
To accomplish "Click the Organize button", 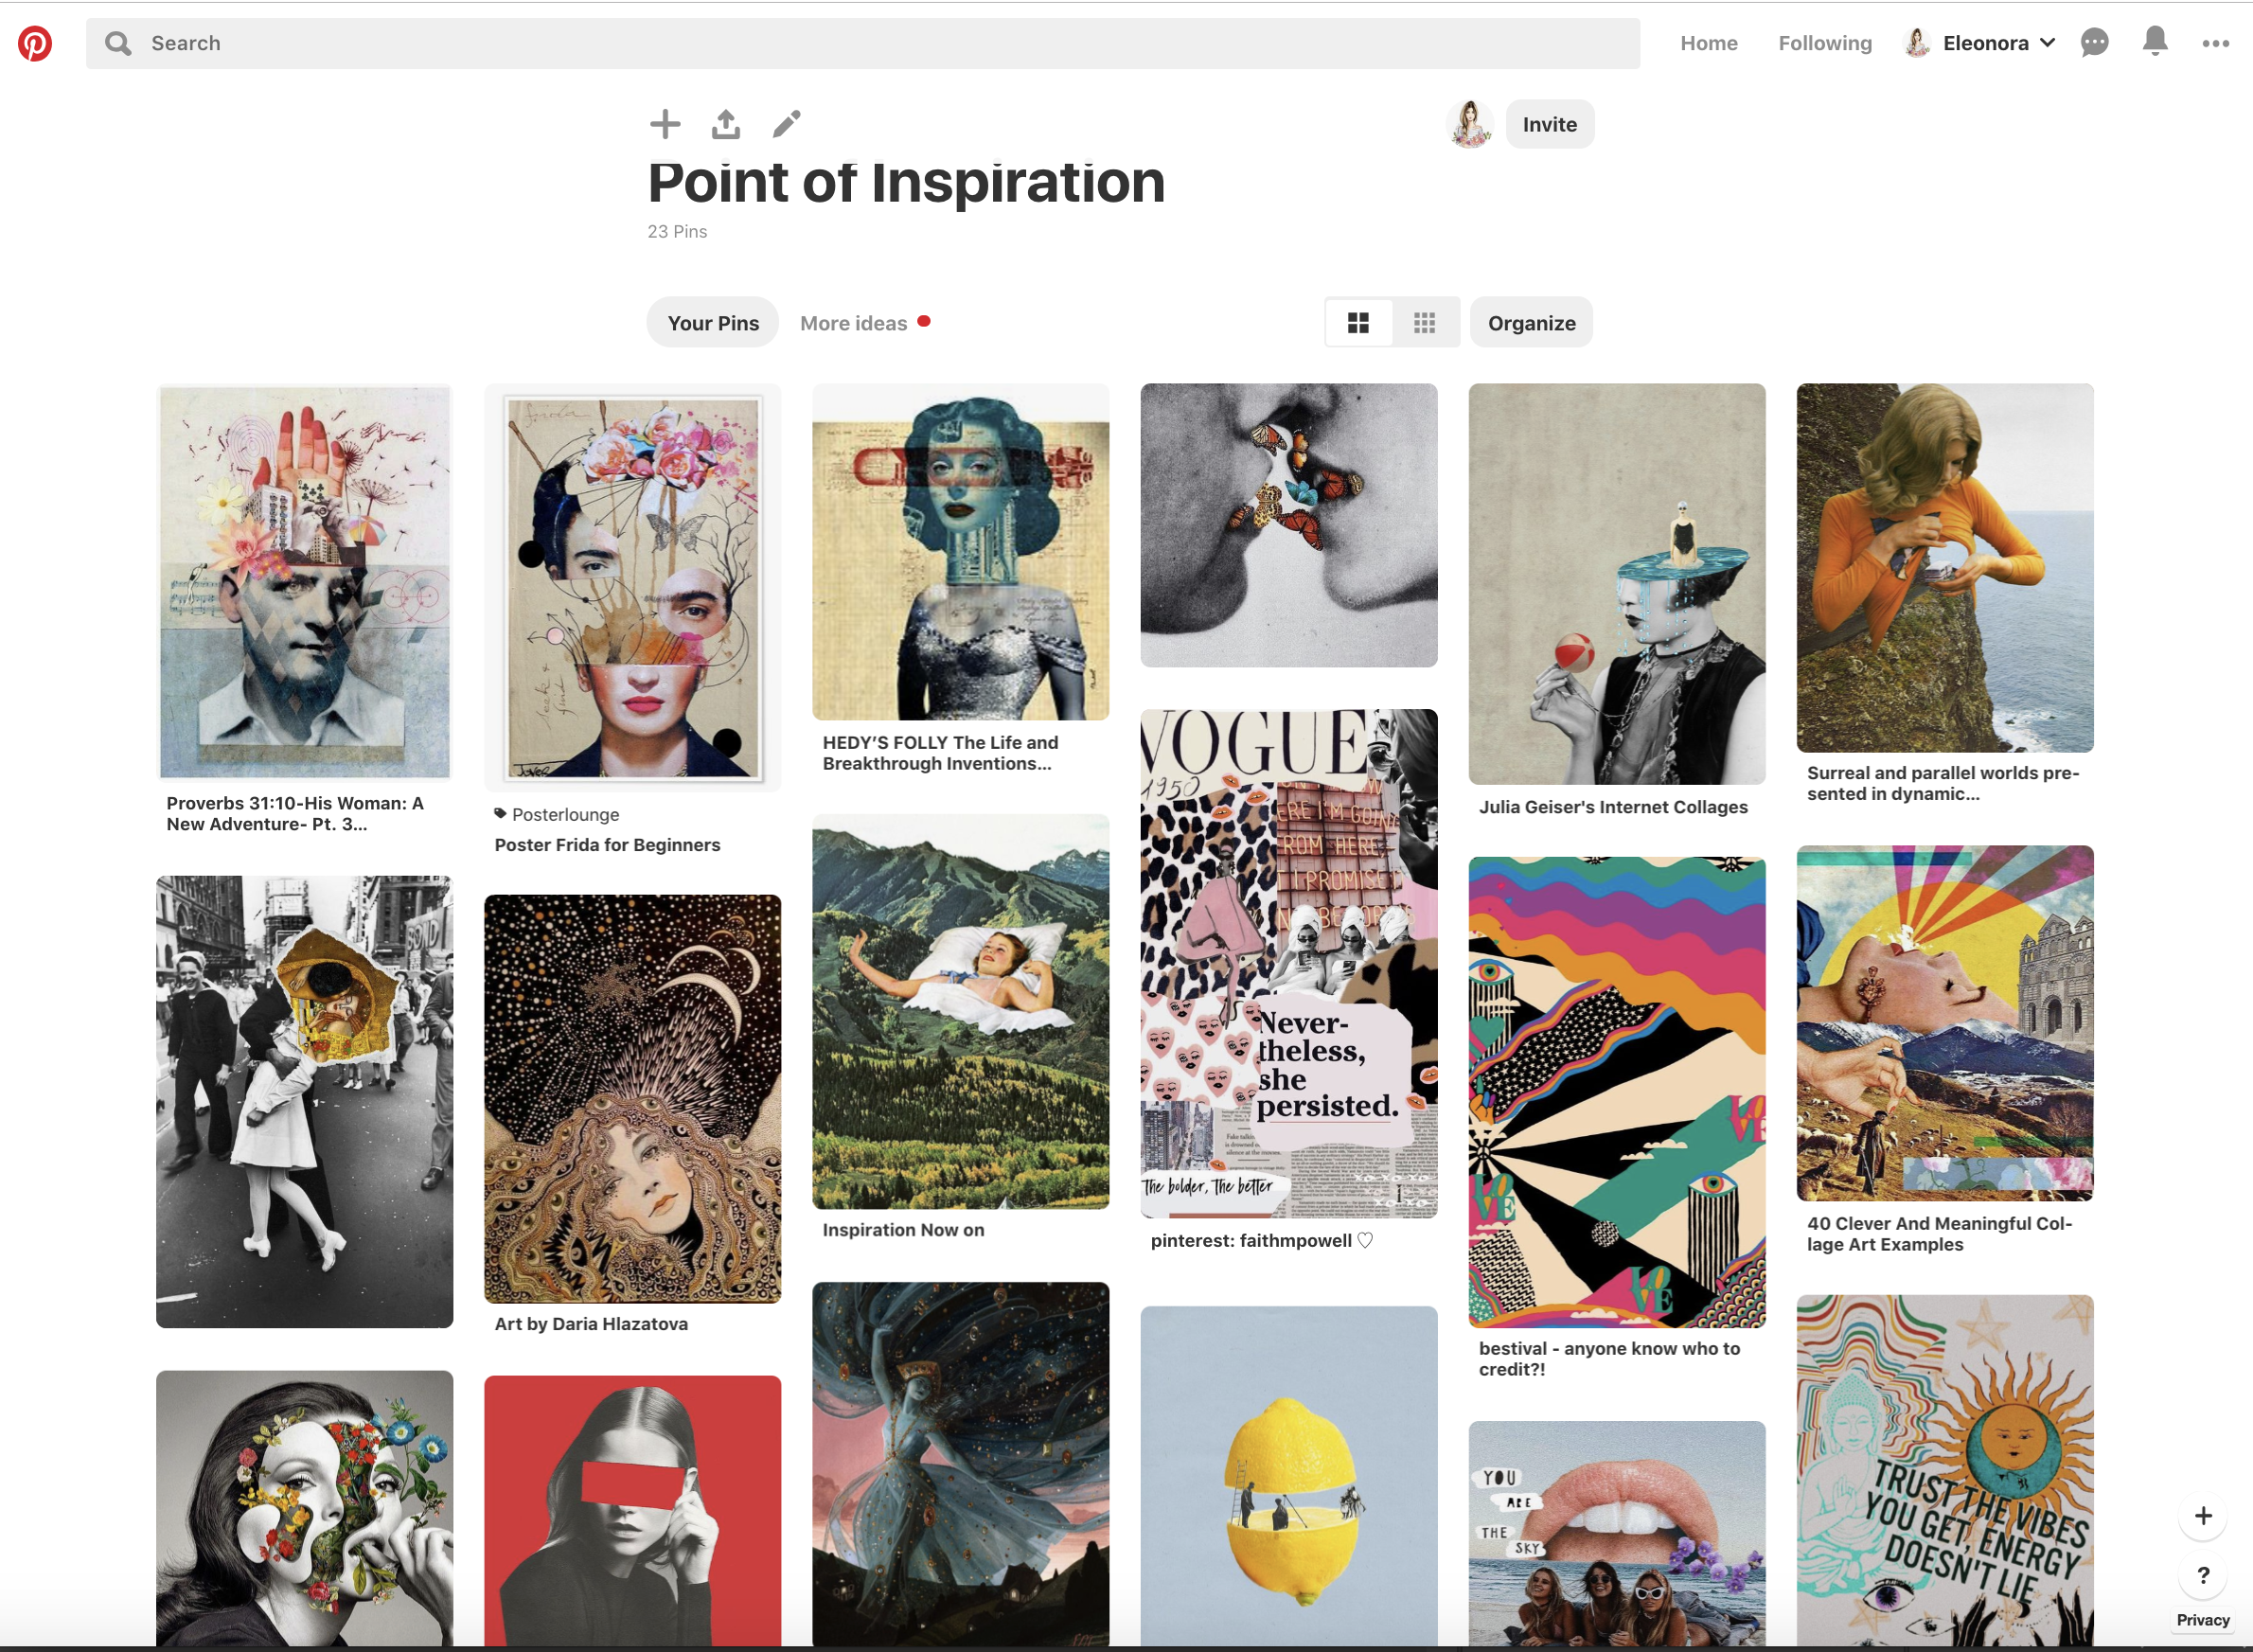I will click(x=1531, y=323).
